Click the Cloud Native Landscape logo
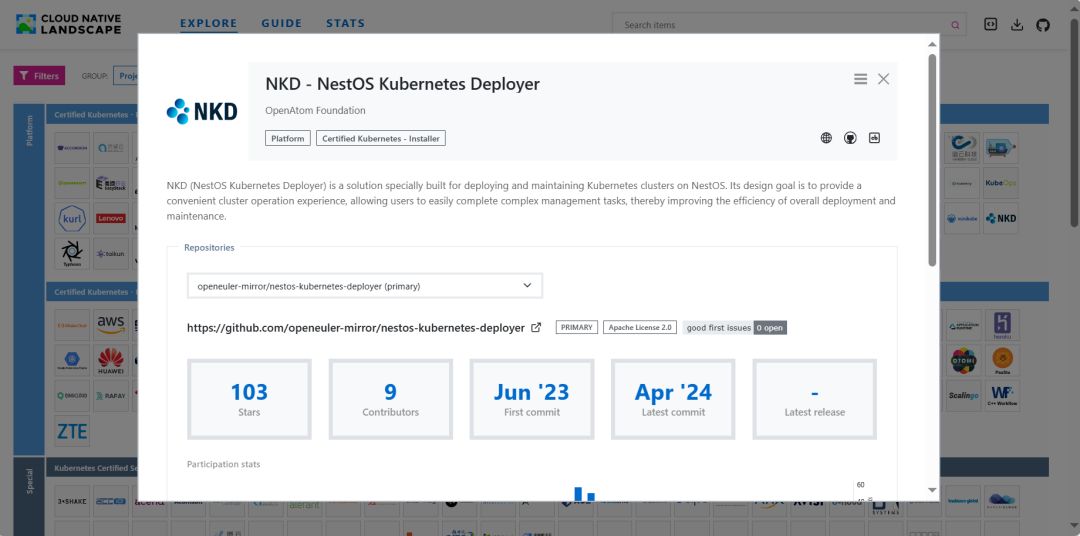The image size is (1080, 536). 68,24
